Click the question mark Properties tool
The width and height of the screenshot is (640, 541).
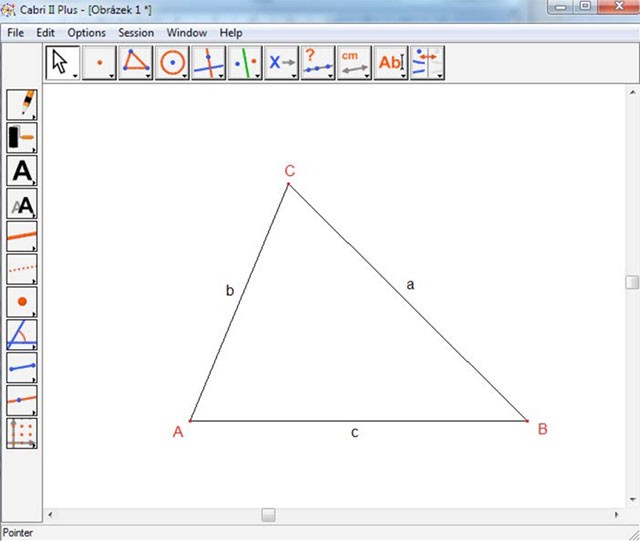pos(317,63)
